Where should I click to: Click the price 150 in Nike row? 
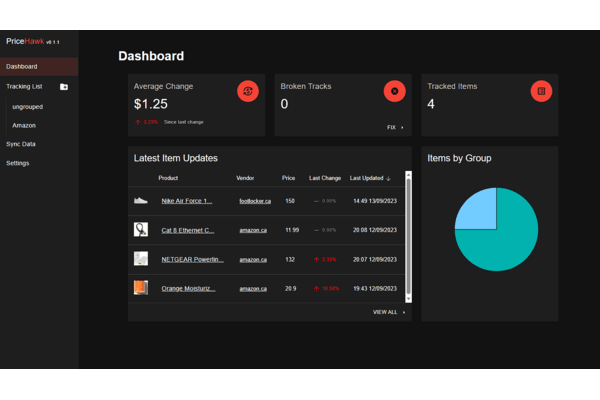290,201
